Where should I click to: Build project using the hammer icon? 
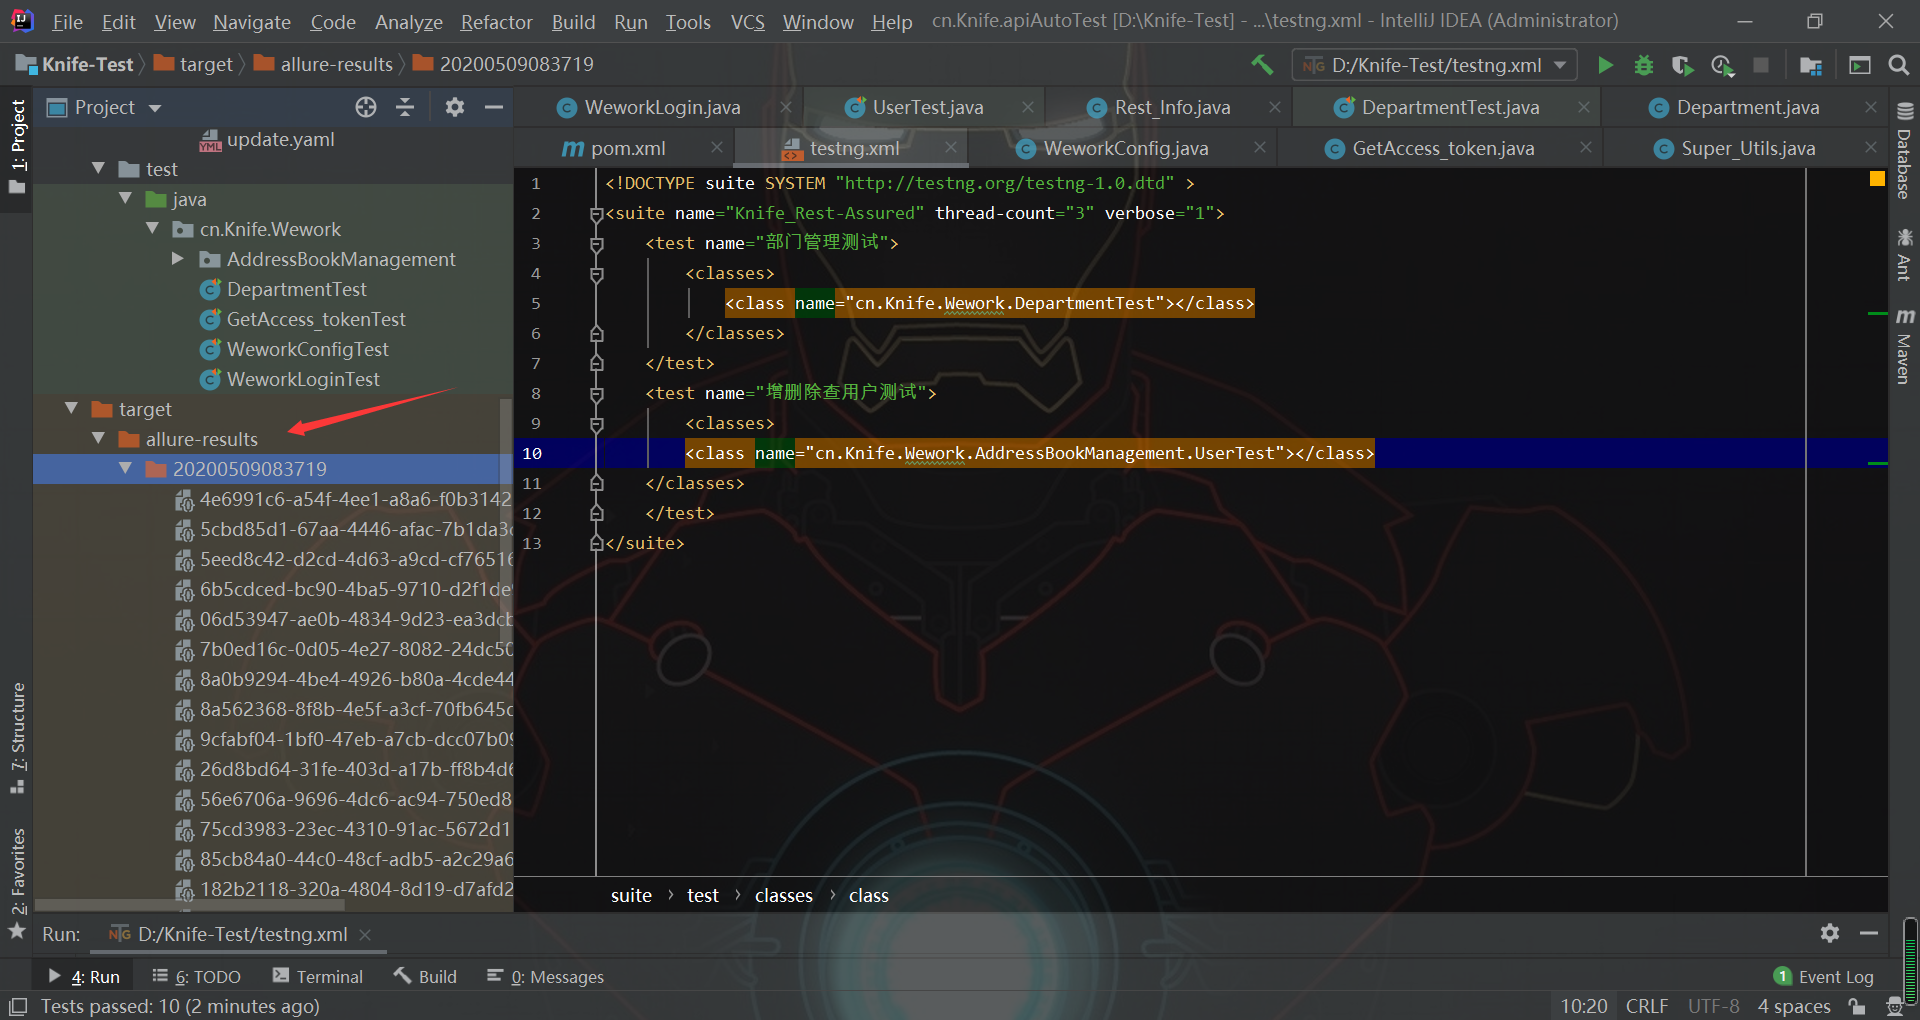[1262, 65]
